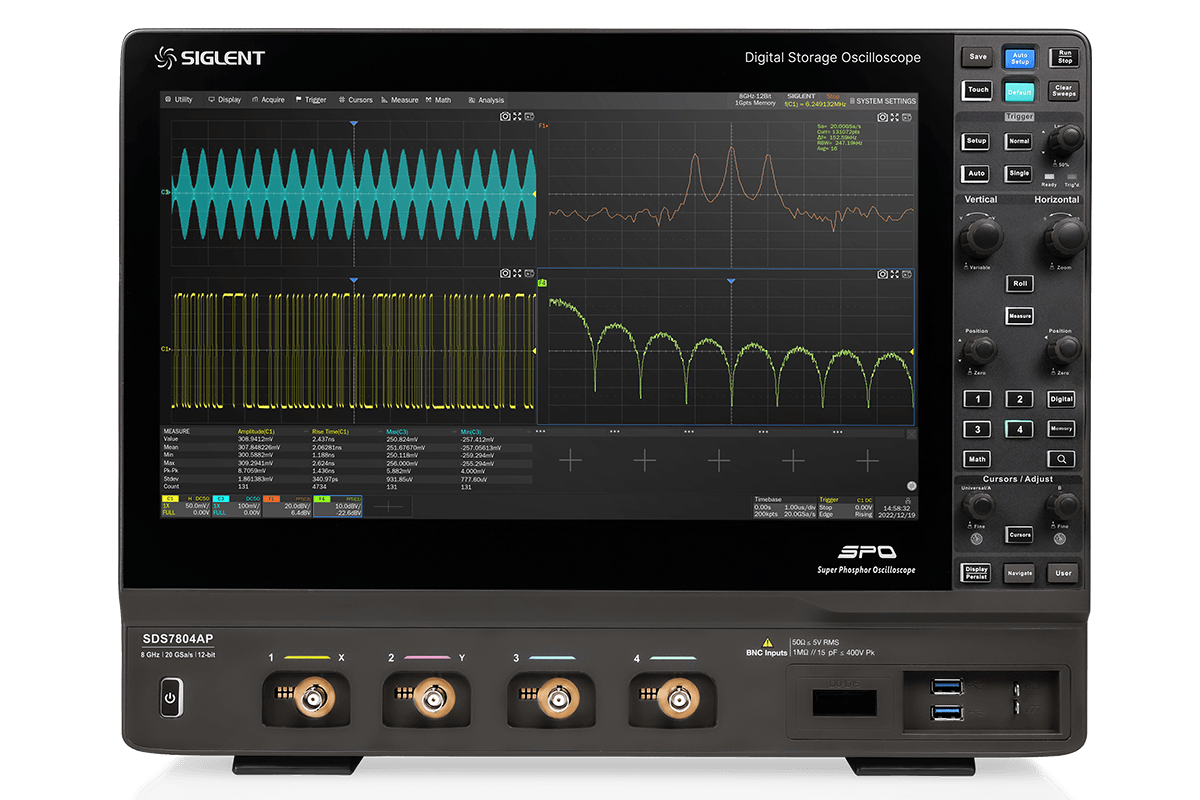Click the first plus sign in measurement area
Screen dimensions: 1200x800
pos(570,460)
